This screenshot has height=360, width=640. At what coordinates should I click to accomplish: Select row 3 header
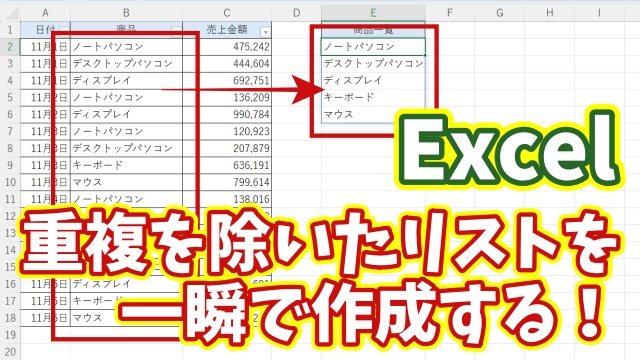pos(10,64)
